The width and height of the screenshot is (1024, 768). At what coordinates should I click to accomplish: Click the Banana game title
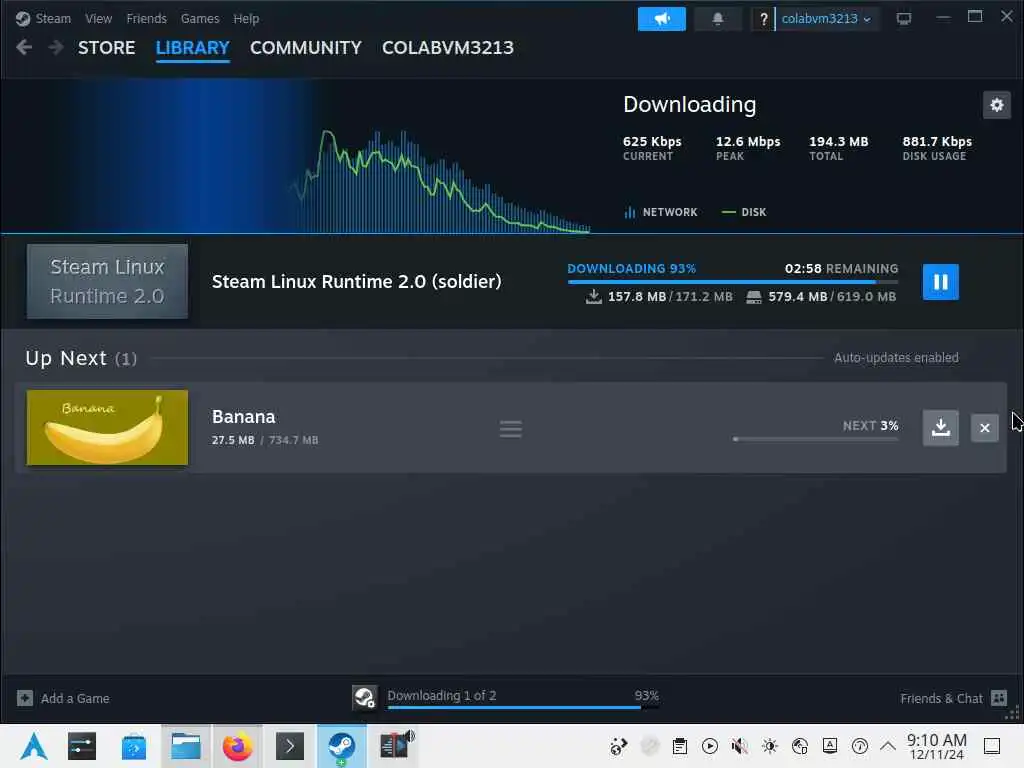click(x=244, y=417)
